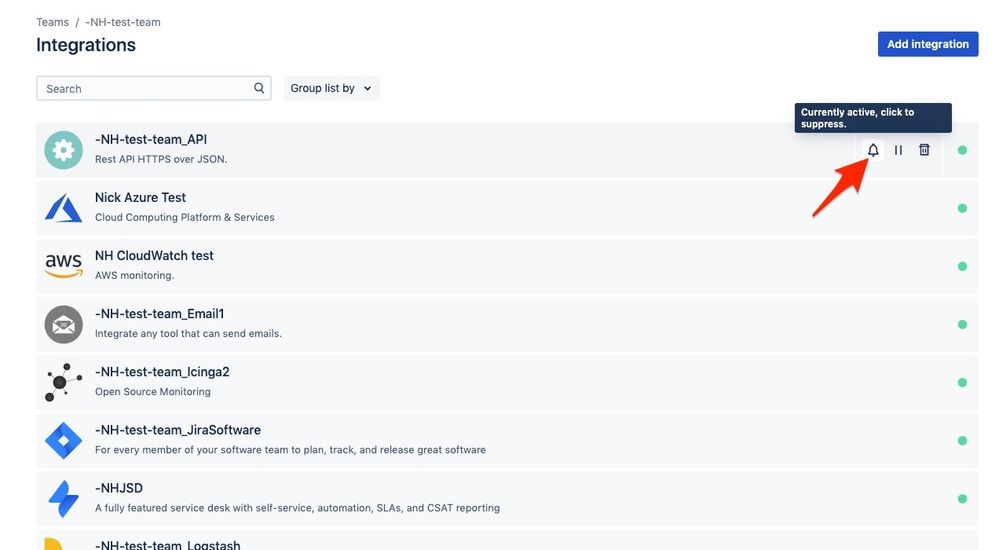Open -NH-test-team_Icinga2 integration
Image resolution: width=999 pixels, height=550 pixels.
click(x=162, y=372)
